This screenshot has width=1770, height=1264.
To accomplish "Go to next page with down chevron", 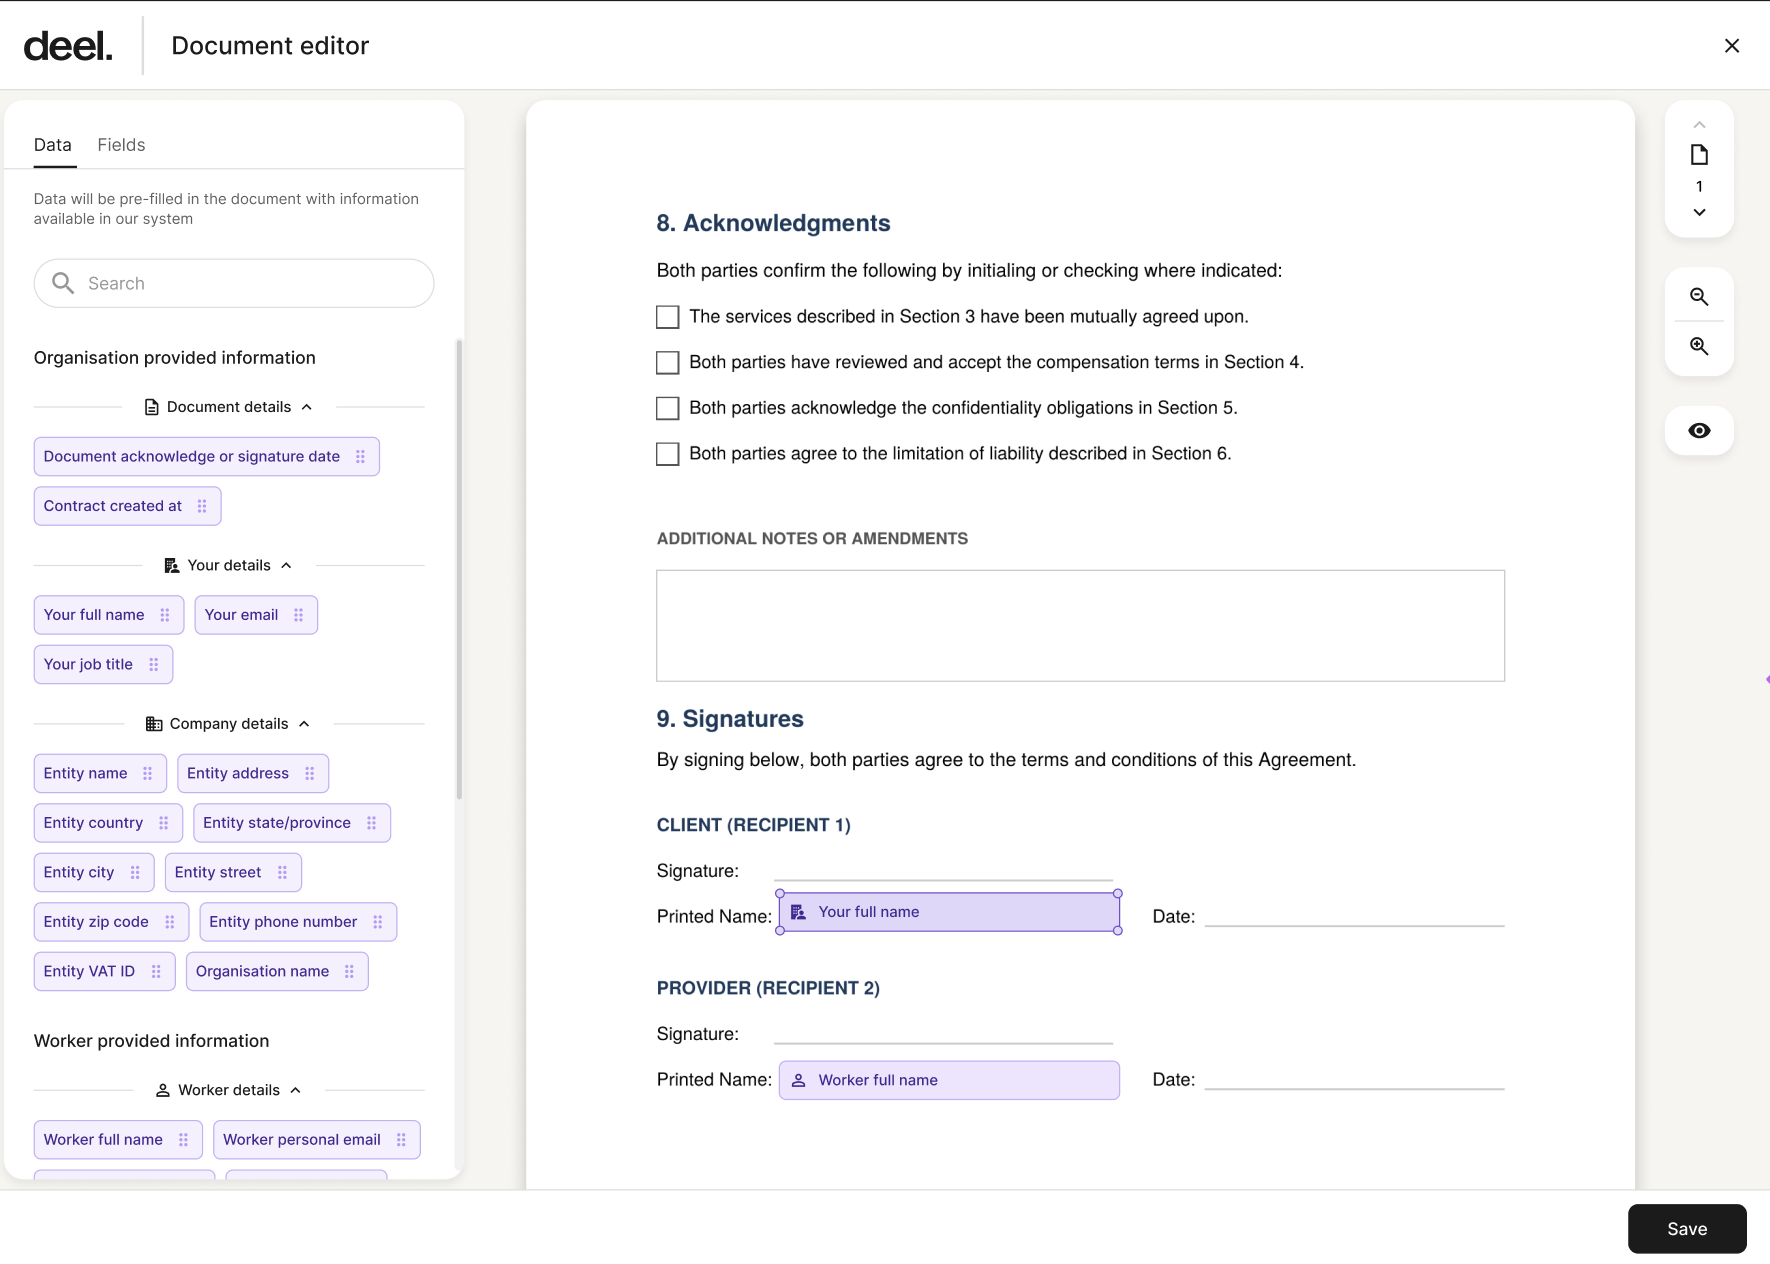I will tap(1698, 212).
